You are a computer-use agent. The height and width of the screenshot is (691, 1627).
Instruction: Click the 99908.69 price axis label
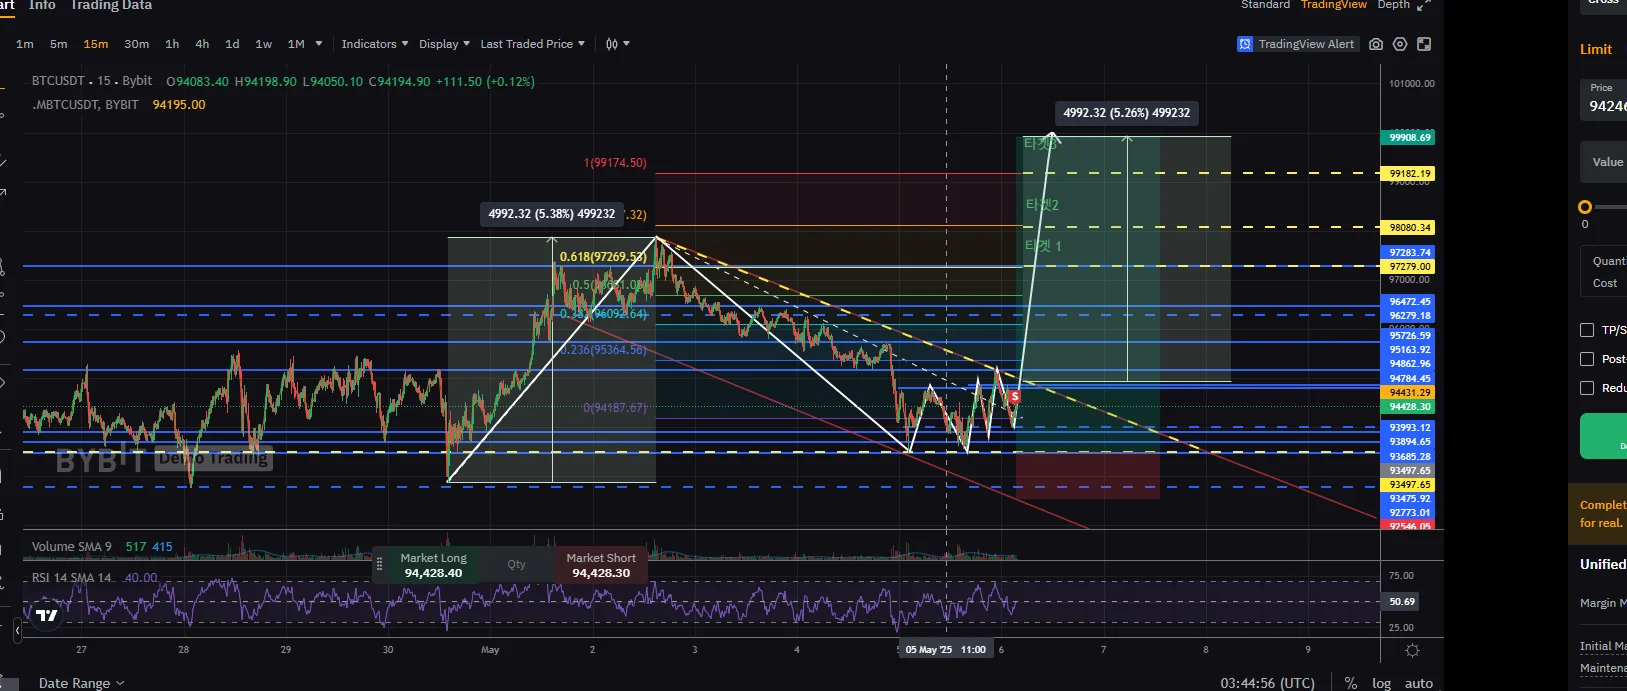click(1410, 137)
